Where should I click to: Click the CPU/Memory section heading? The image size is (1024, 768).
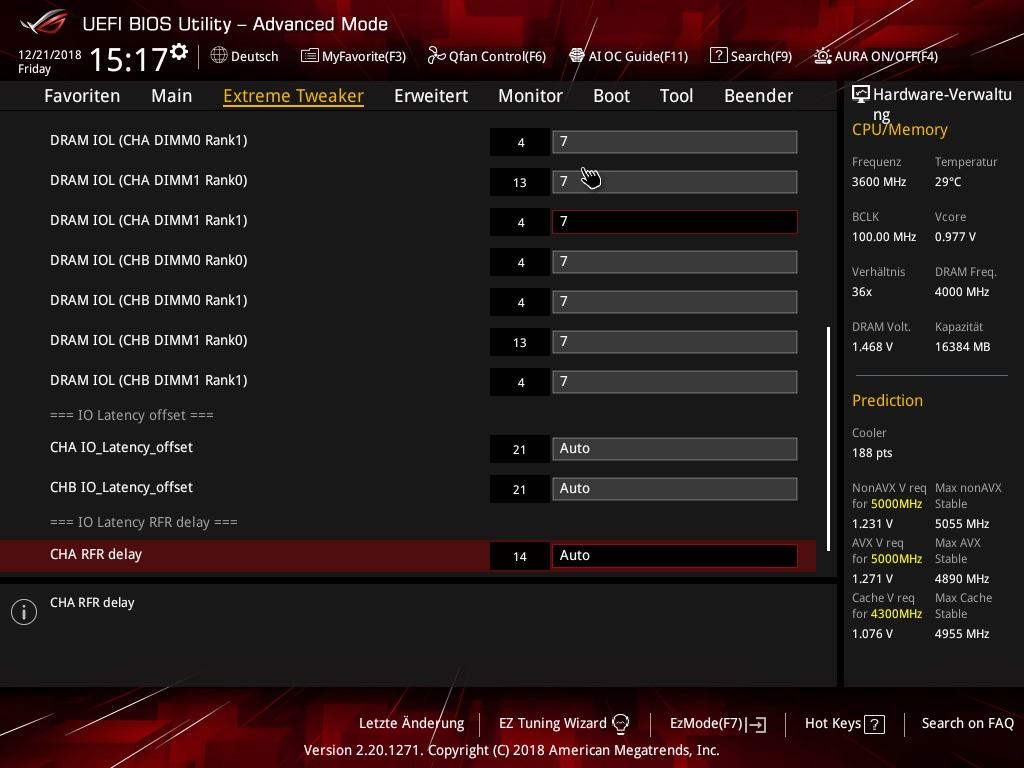(899, 129)
